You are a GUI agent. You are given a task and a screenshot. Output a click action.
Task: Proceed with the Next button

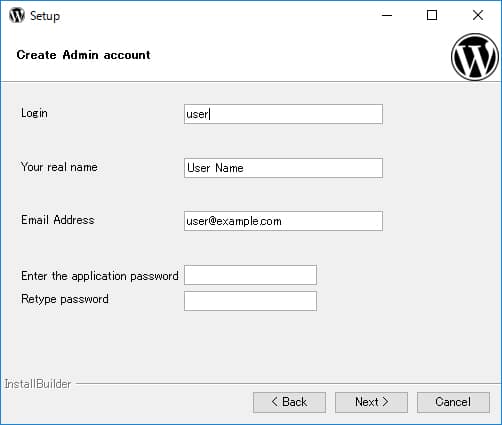pyautogui.click(x=371, y=402)
